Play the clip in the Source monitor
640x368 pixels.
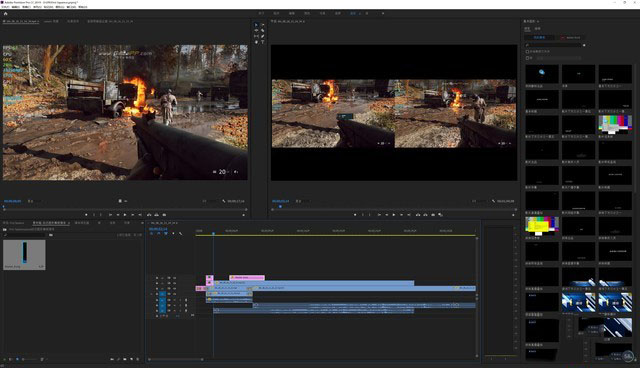tap(125, 215)
